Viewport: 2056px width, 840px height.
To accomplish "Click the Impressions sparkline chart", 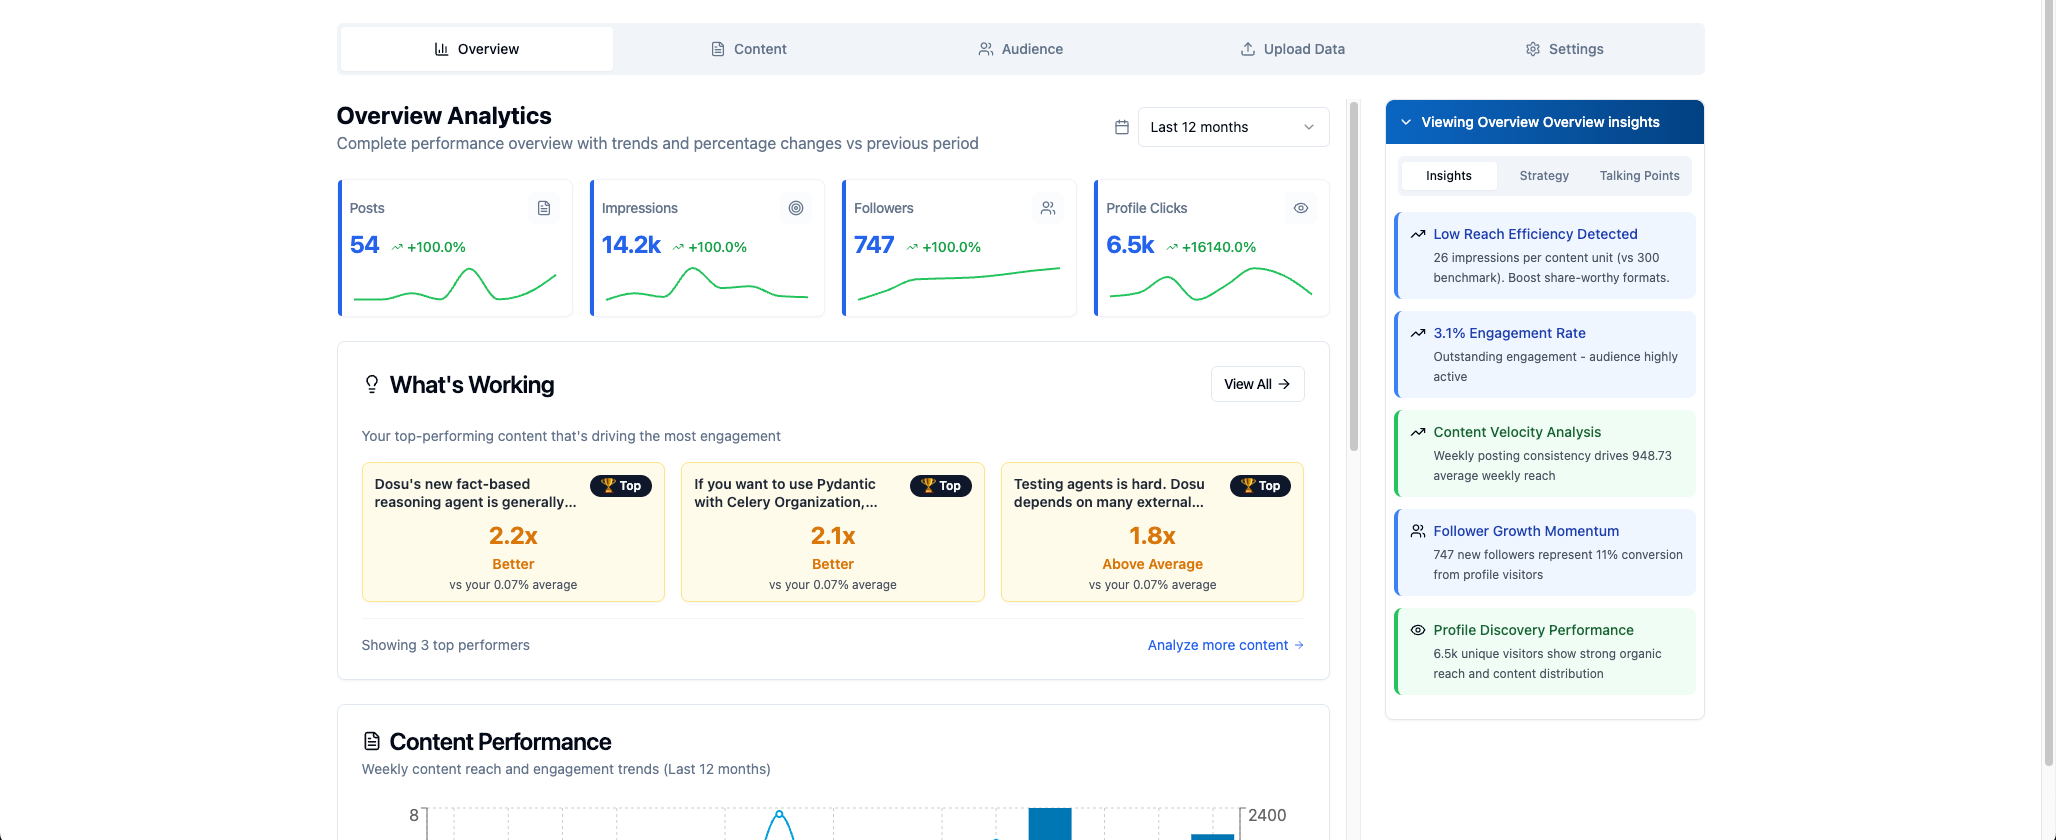I will [707, 285].
